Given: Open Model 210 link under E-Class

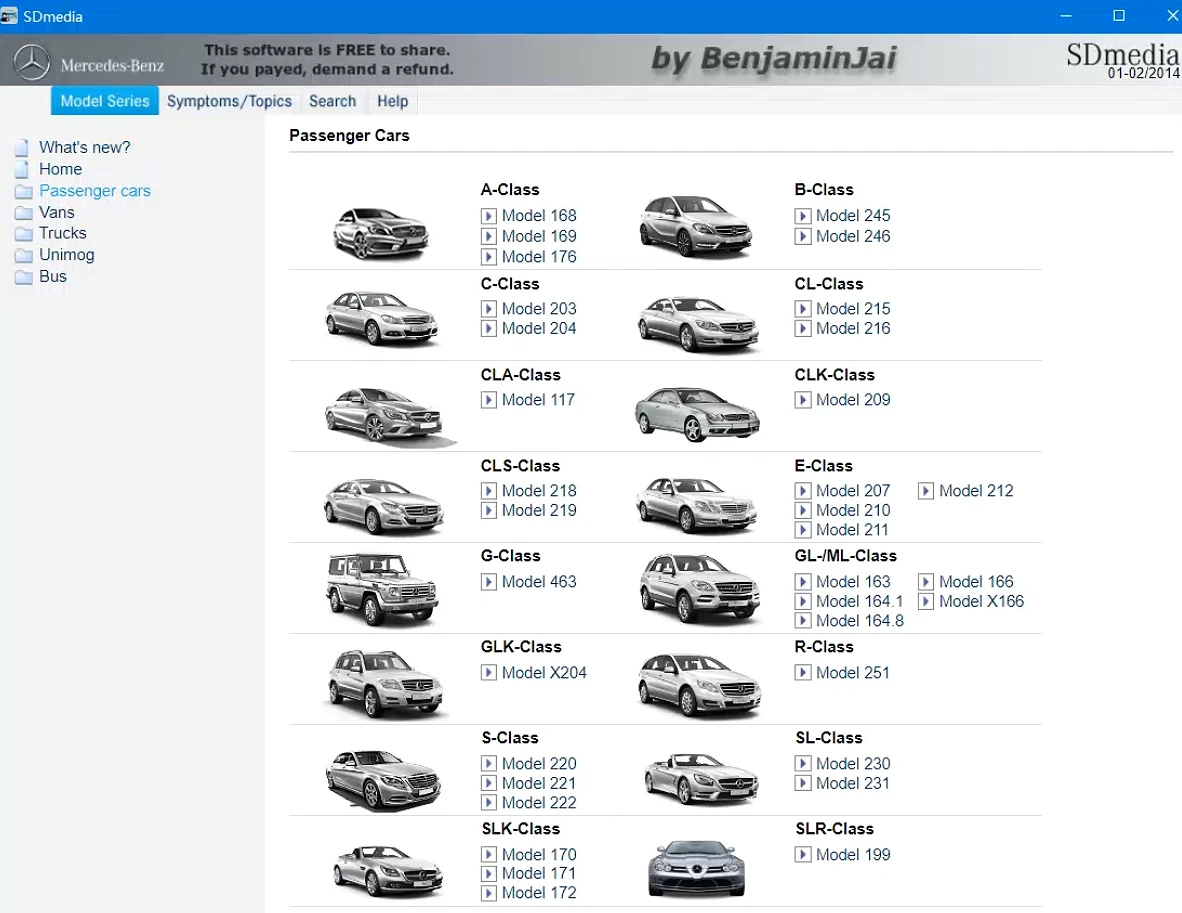Looking at the screenshot, I should pyautogui.click(x=853, y=510).
